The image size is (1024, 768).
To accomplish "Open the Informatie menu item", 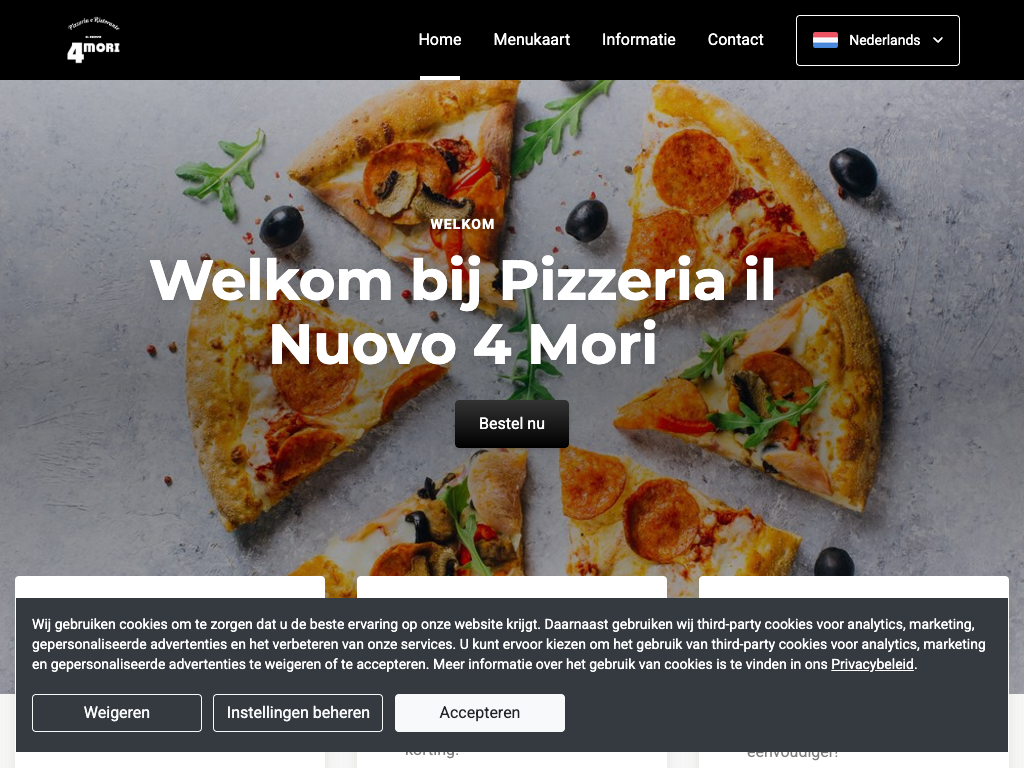I will (639, 40).
